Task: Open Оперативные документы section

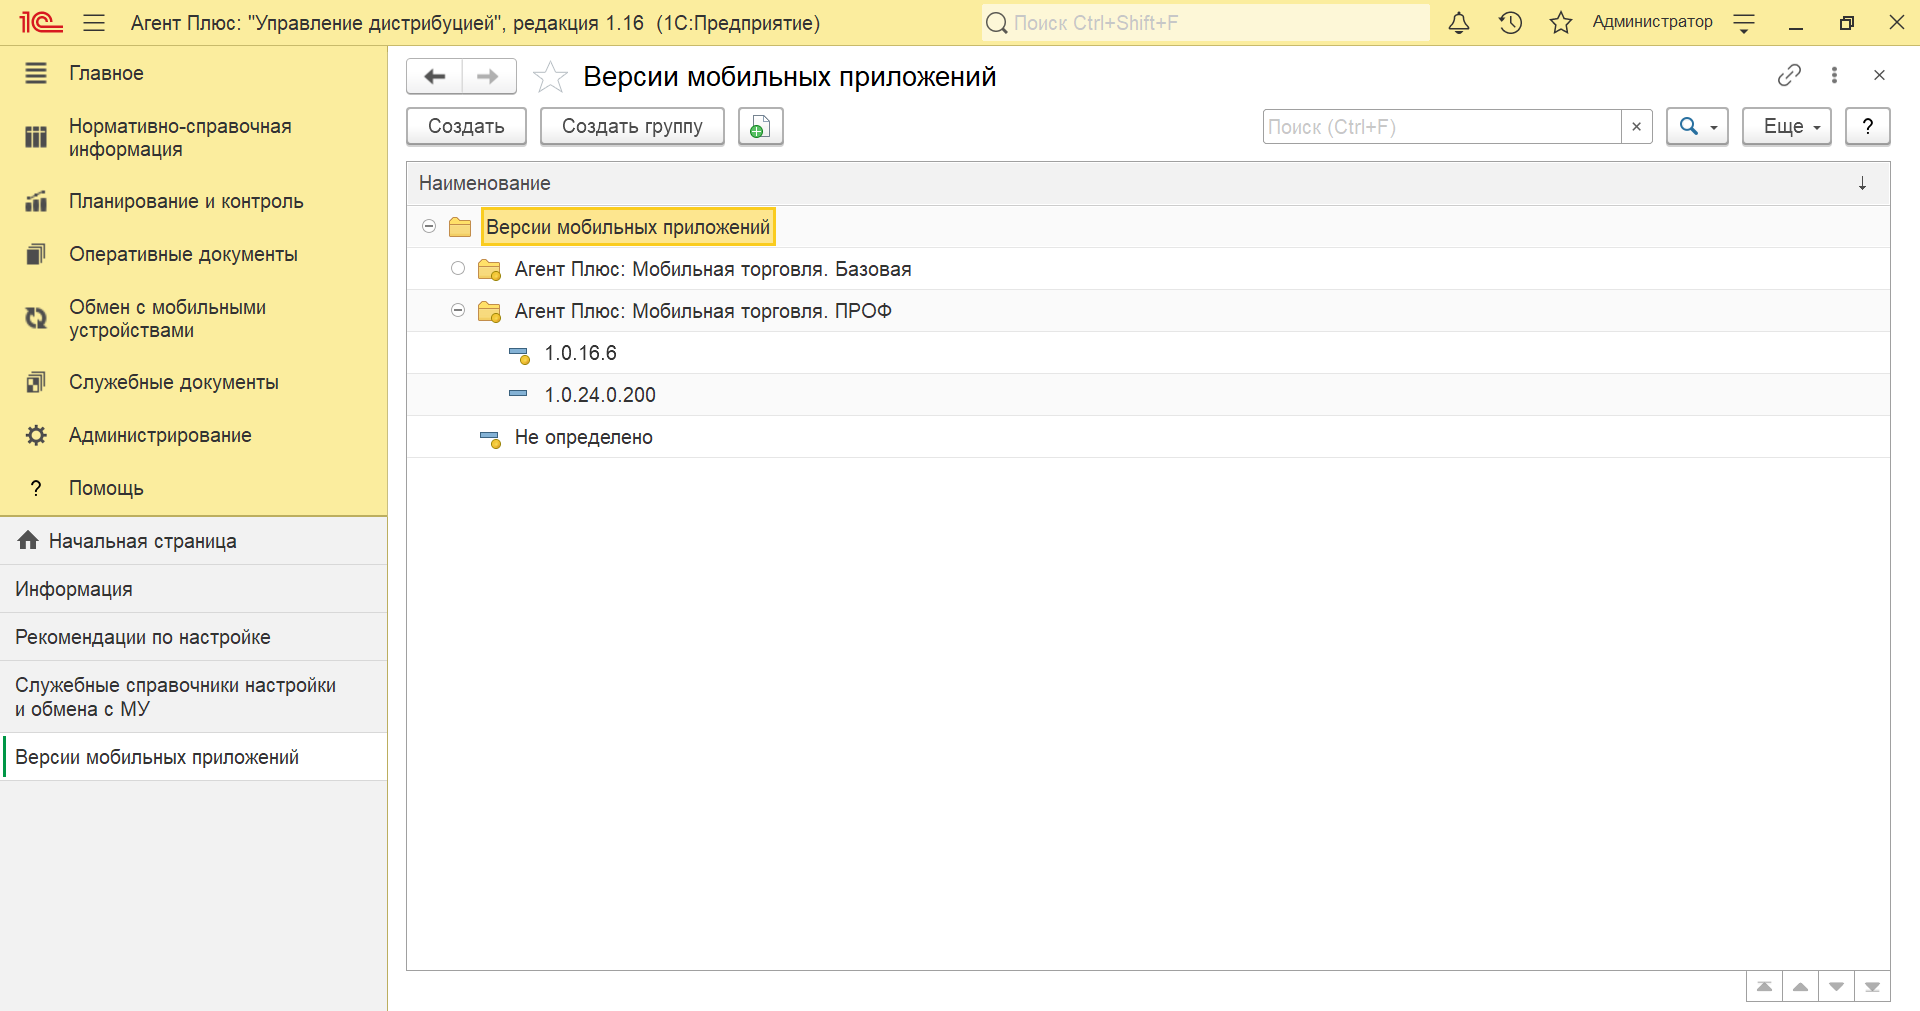Action: click(194, 254)
